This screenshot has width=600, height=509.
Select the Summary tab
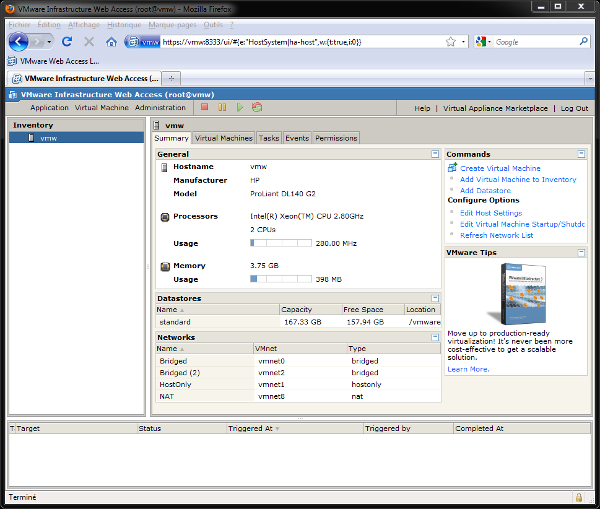[171, 138]
